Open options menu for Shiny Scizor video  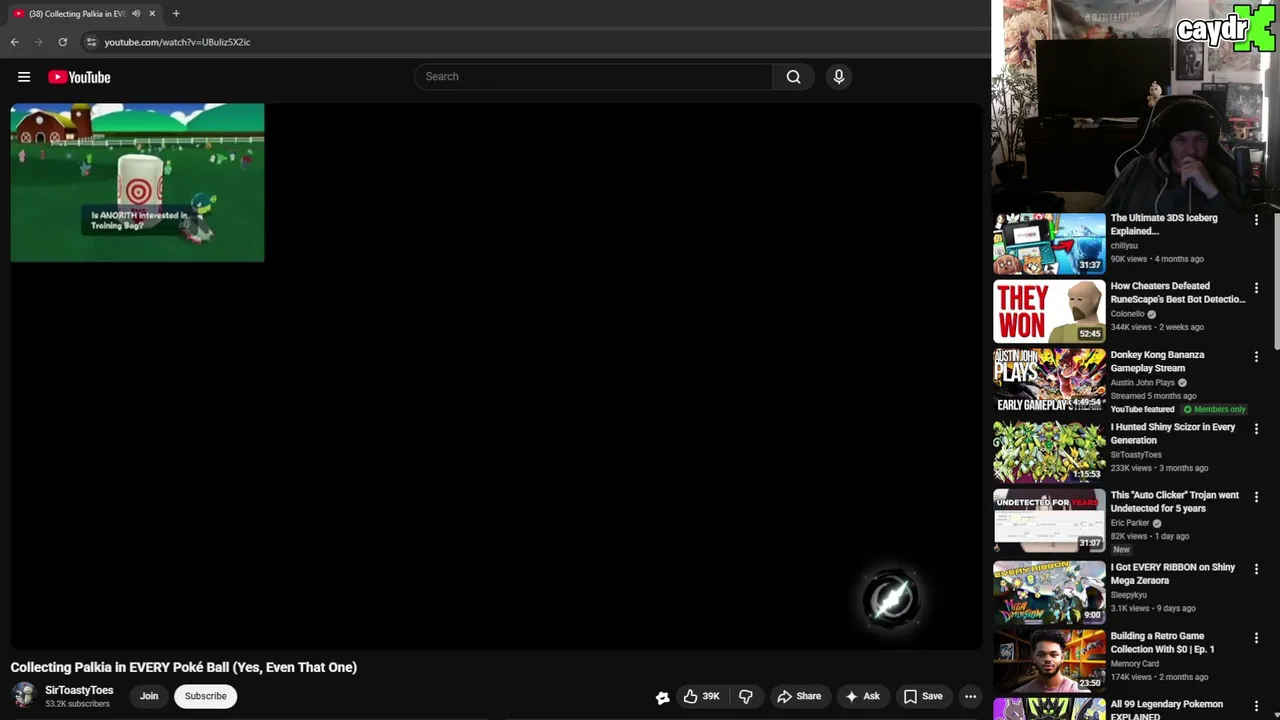click(1256, 428)
